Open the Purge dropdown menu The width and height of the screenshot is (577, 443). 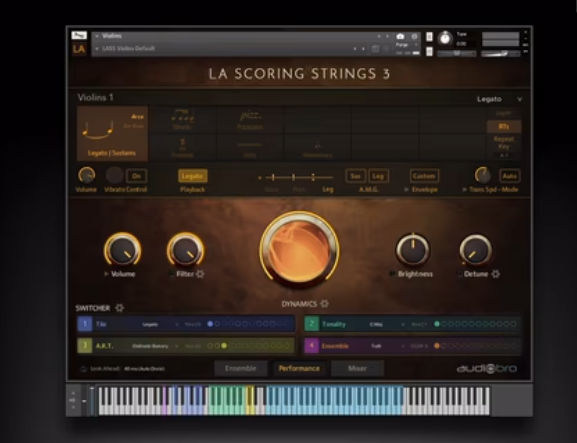click(407, 45)
